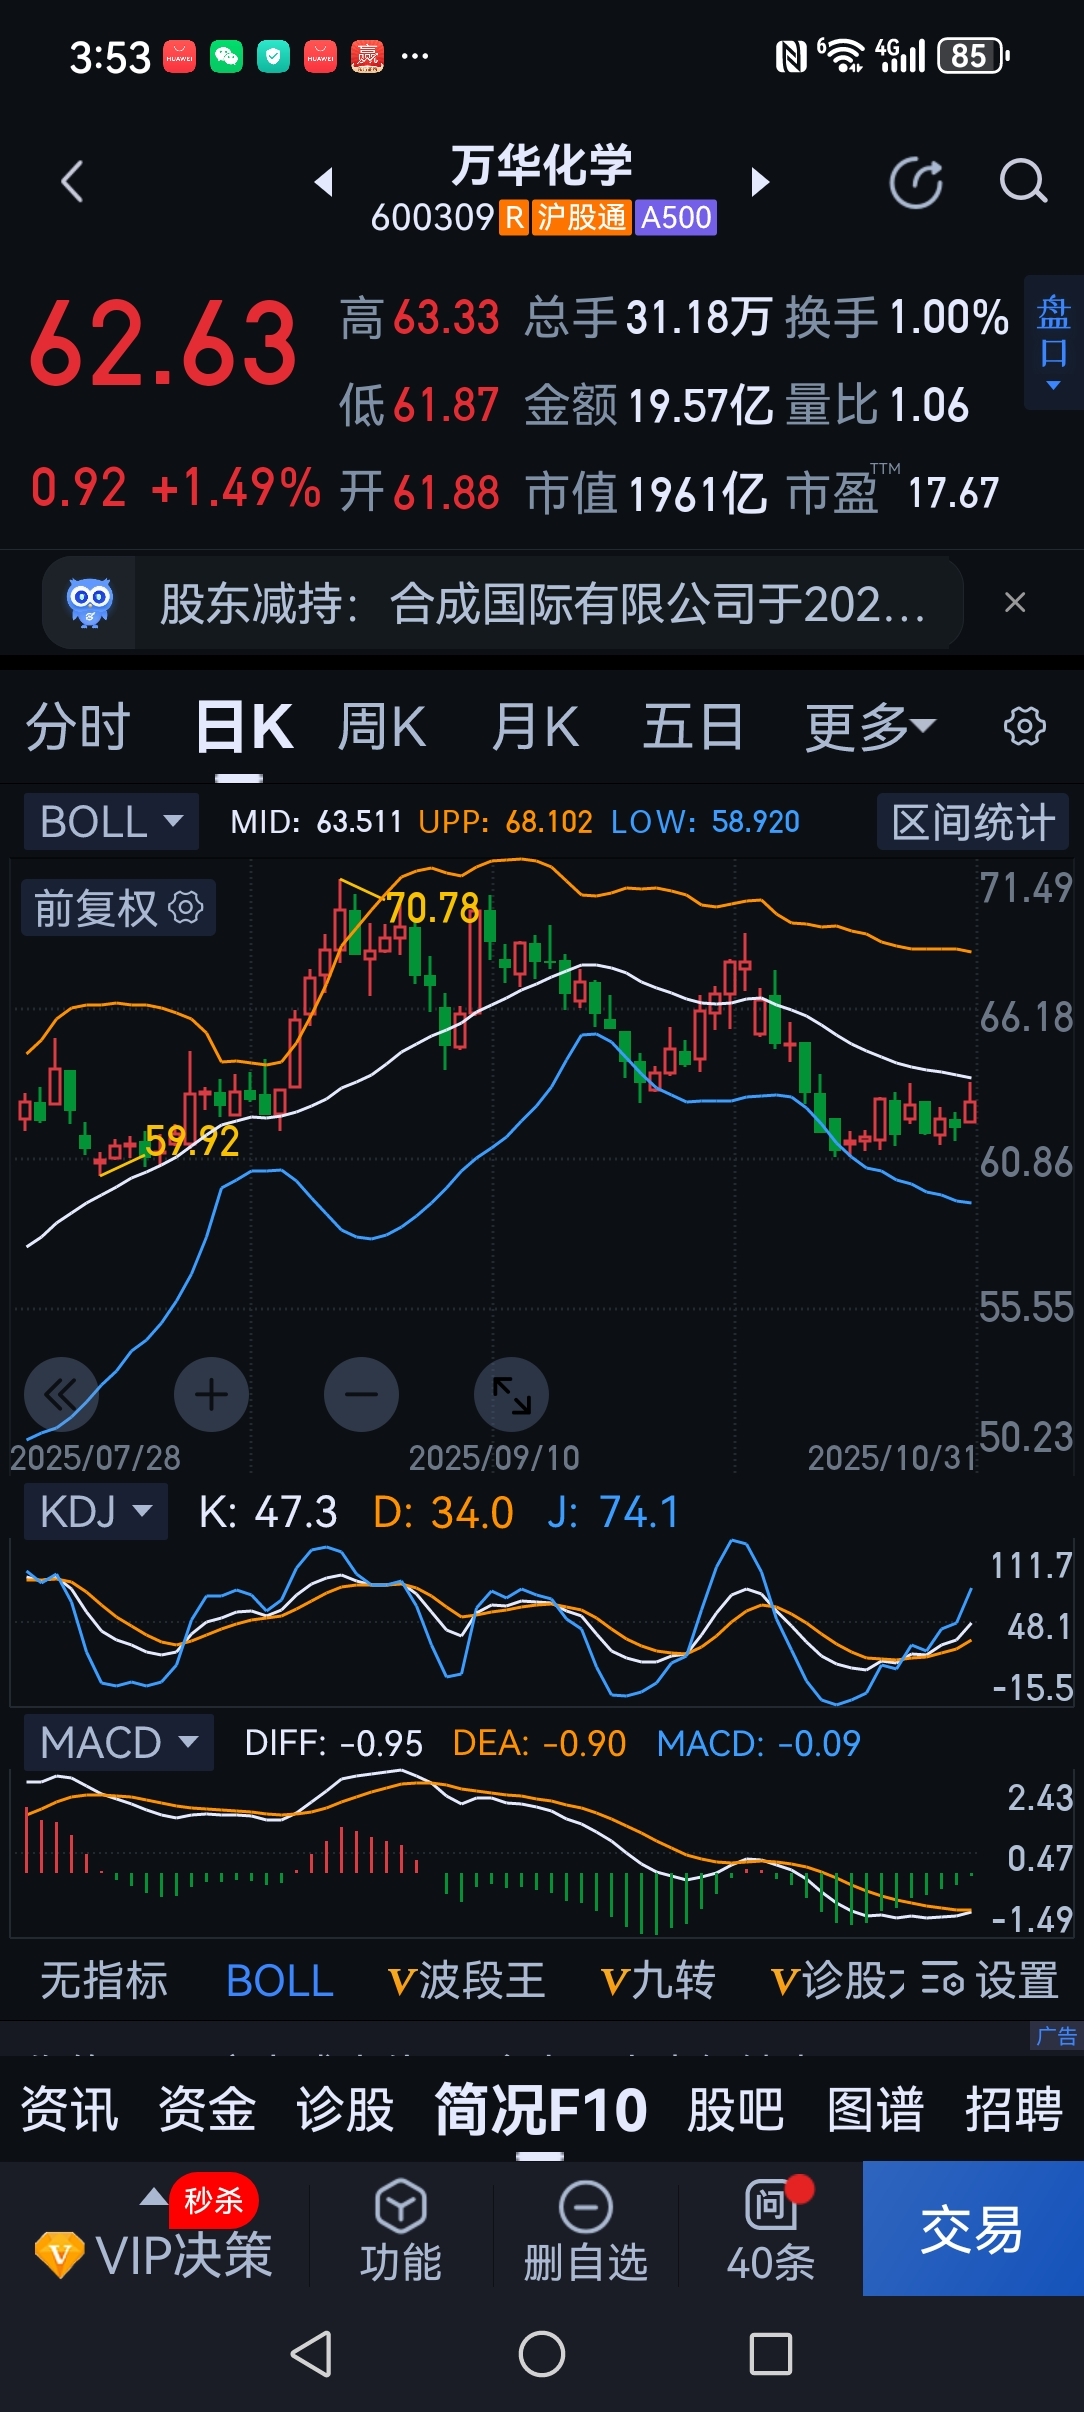The height and width of the screenshot is (2412, 1084).
Task: Open the owl assistant icon
Action: point(89,603)
